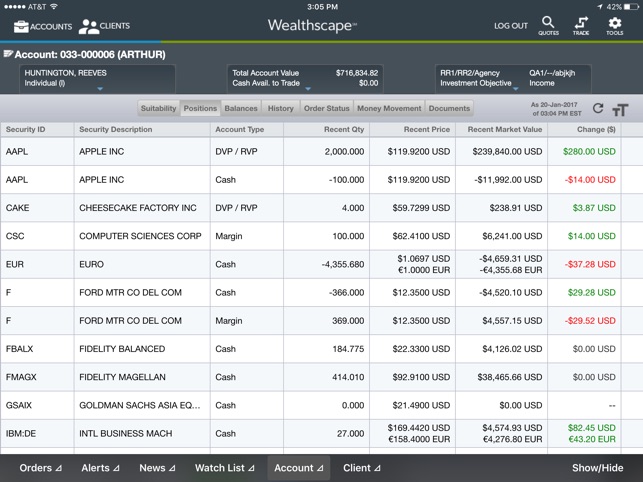Toggle the Show/Hide panel button

click(x=597, y=468)
